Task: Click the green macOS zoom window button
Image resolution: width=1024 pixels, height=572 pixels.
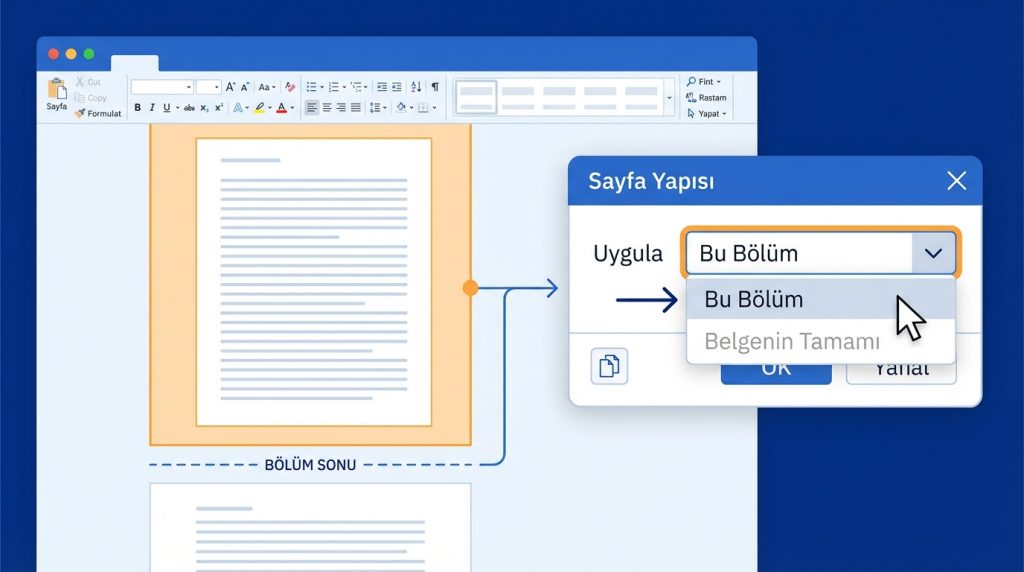Action: coord(89,54)
